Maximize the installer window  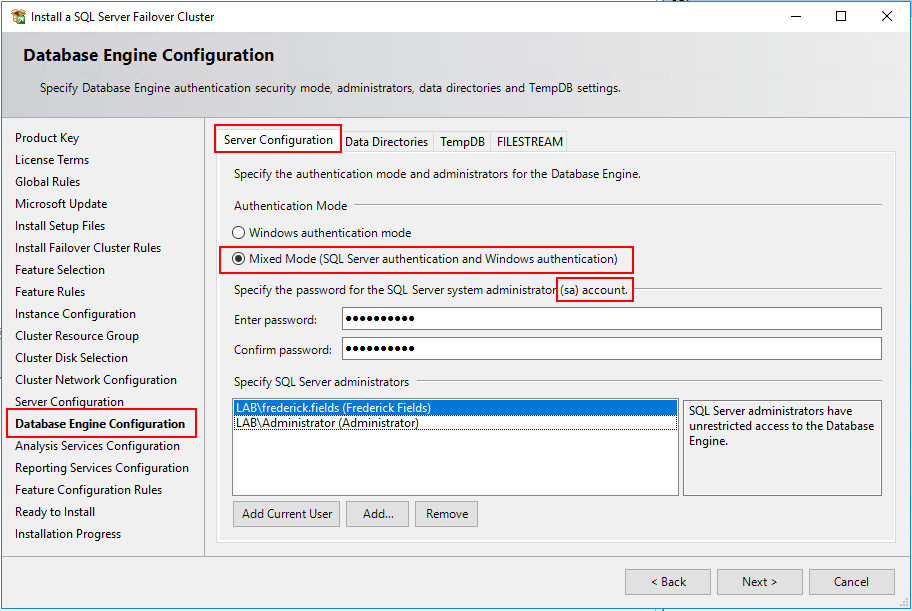tap(841, 16)
